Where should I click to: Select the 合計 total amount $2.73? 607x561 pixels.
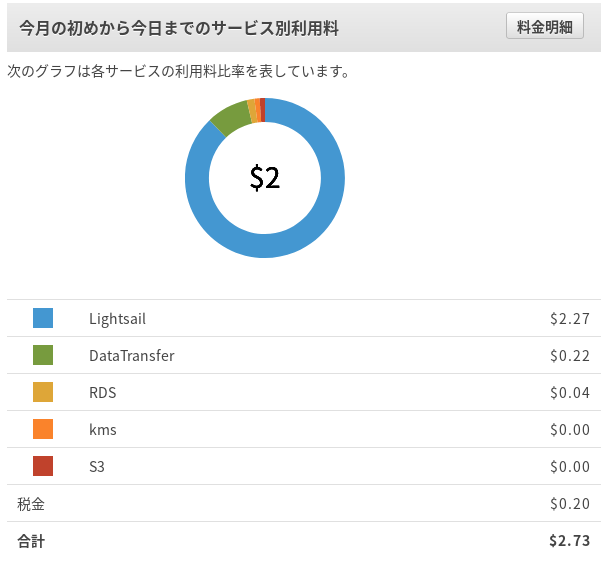click(569, 541)
